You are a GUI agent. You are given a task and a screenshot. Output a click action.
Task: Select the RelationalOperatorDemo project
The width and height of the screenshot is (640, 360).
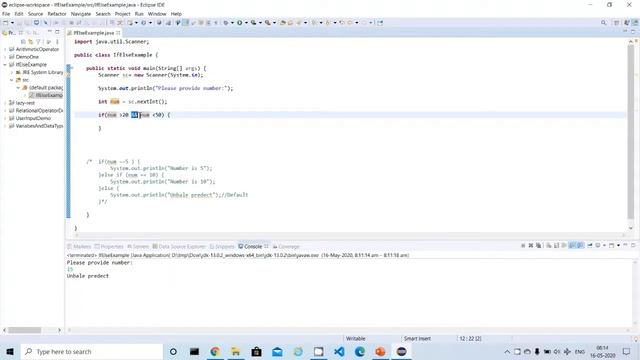click(36, 111)
